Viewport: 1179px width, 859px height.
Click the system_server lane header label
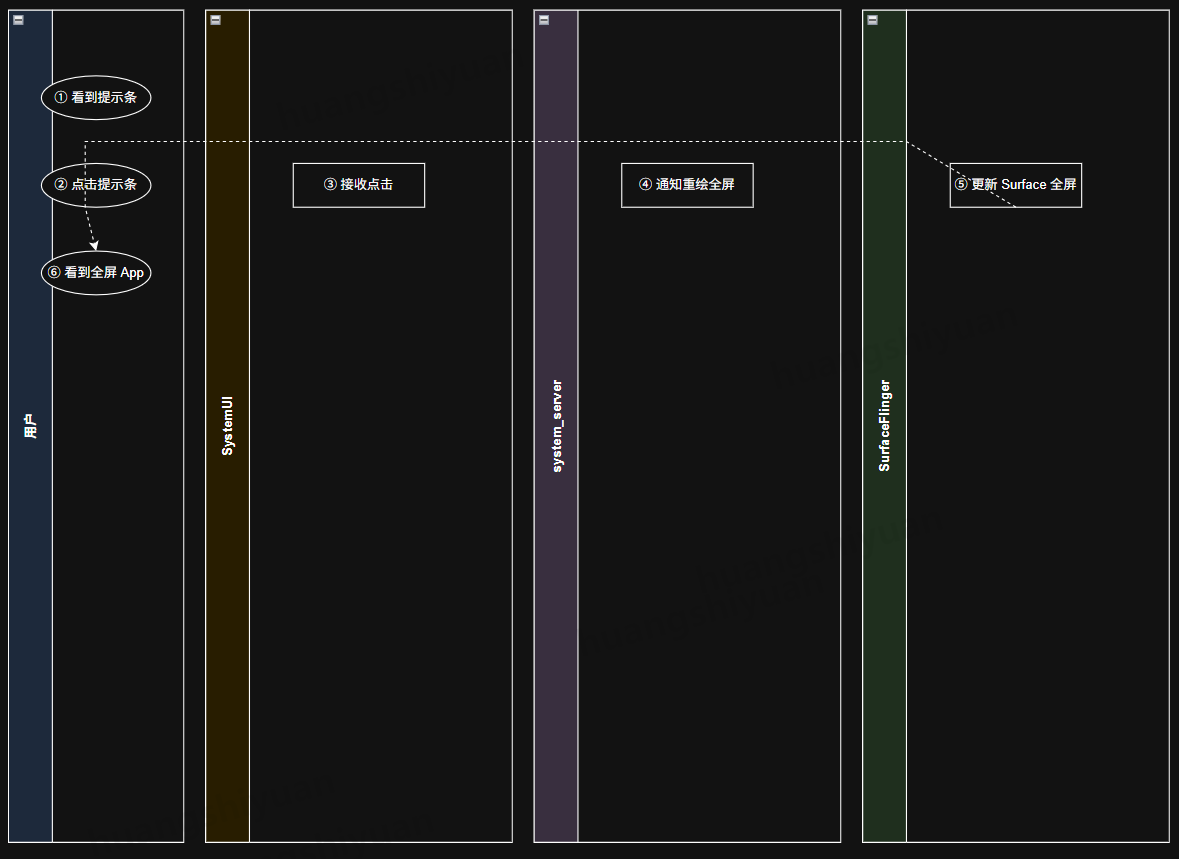pos(556,426)
